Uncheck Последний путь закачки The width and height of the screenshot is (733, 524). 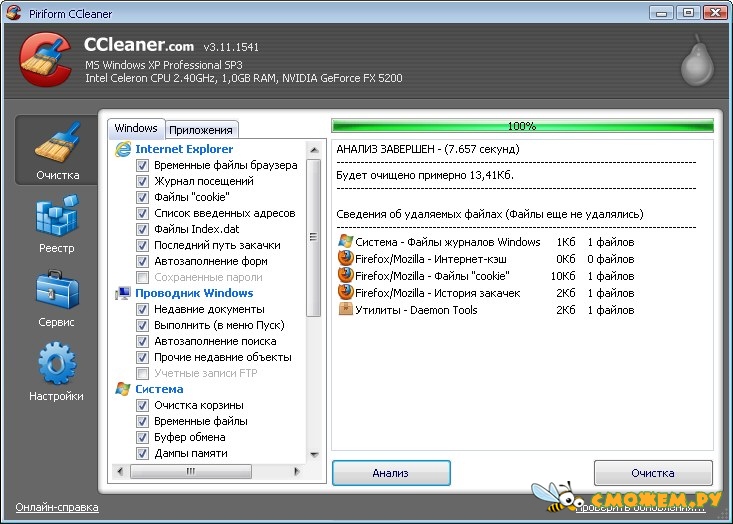[x=143, y=245]
